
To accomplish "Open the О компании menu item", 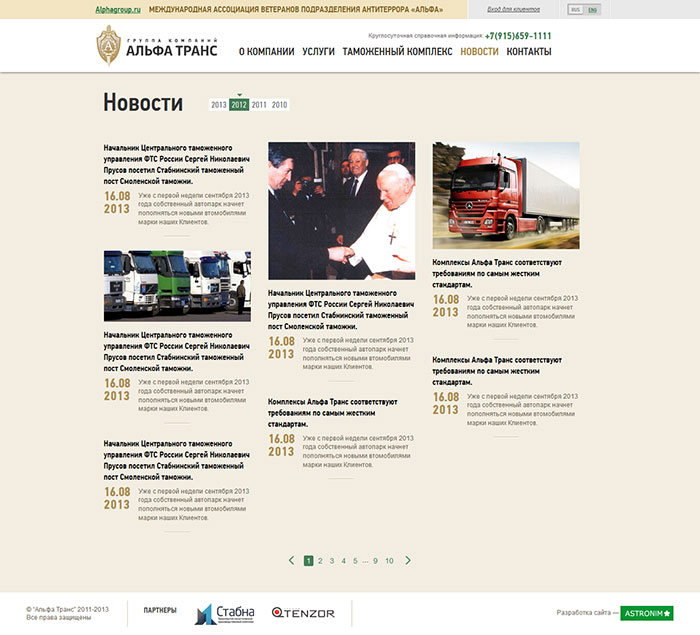I will [x=266, y=51].
